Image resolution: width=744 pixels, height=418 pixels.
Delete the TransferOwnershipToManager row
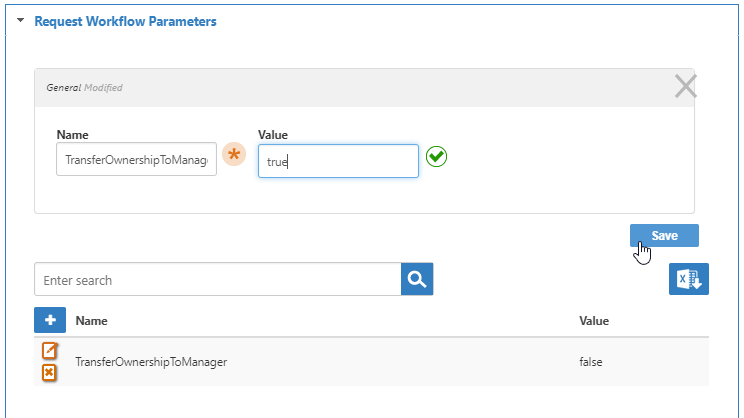coord(49,372)
